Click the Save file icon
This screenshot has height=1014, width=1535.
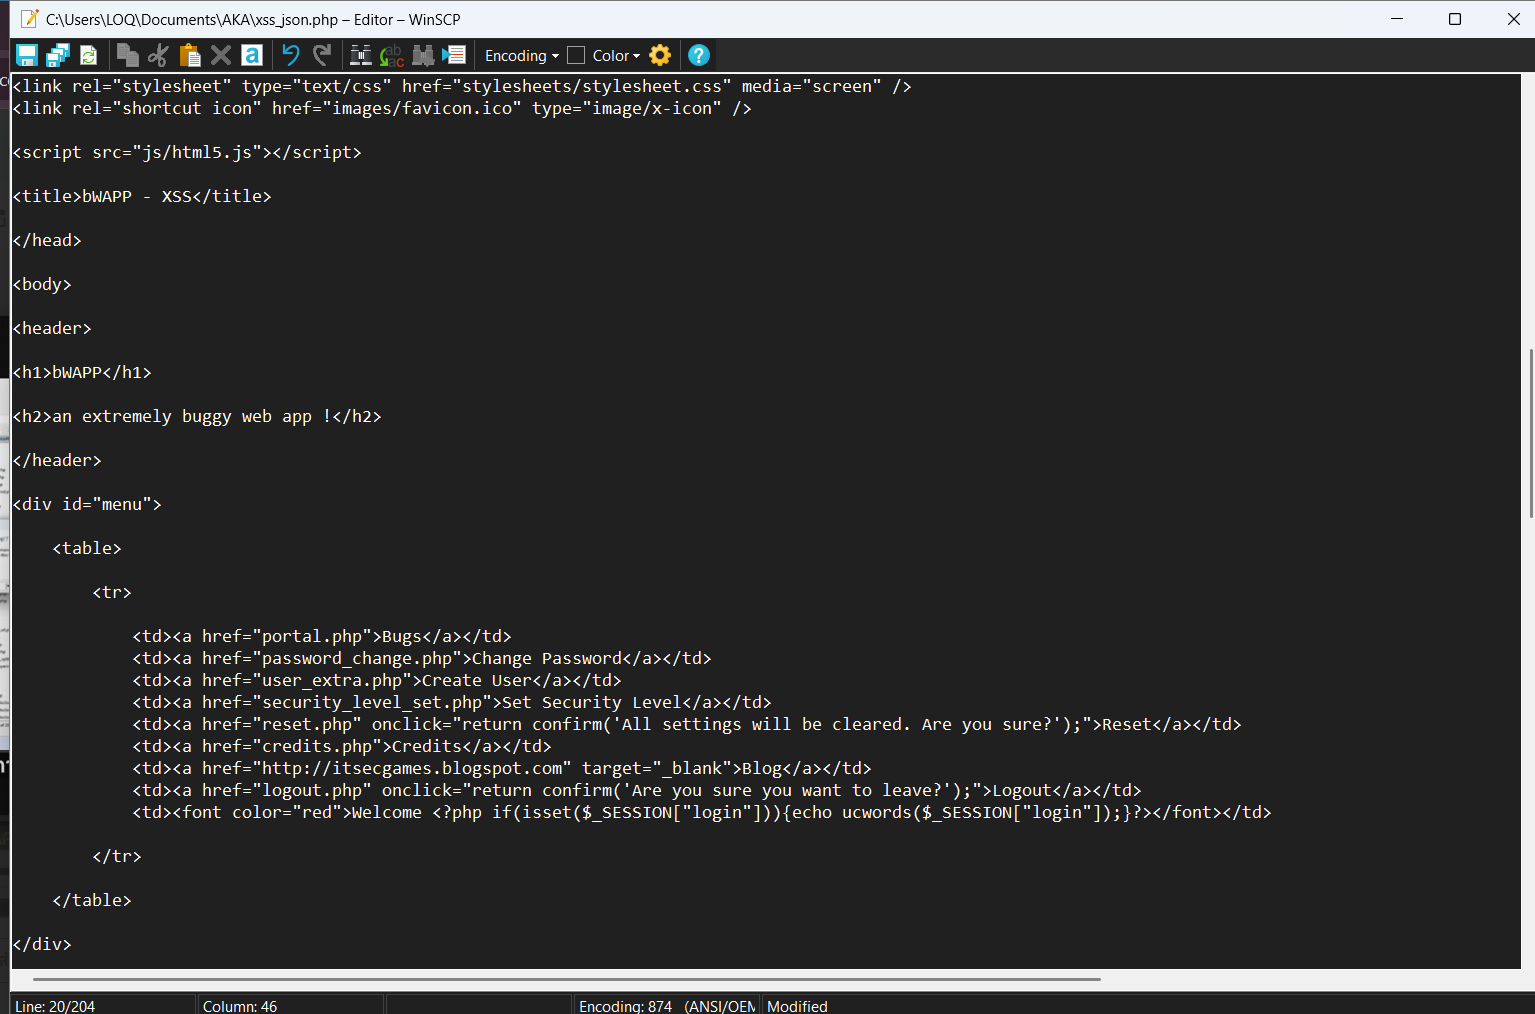coord(27,56)
